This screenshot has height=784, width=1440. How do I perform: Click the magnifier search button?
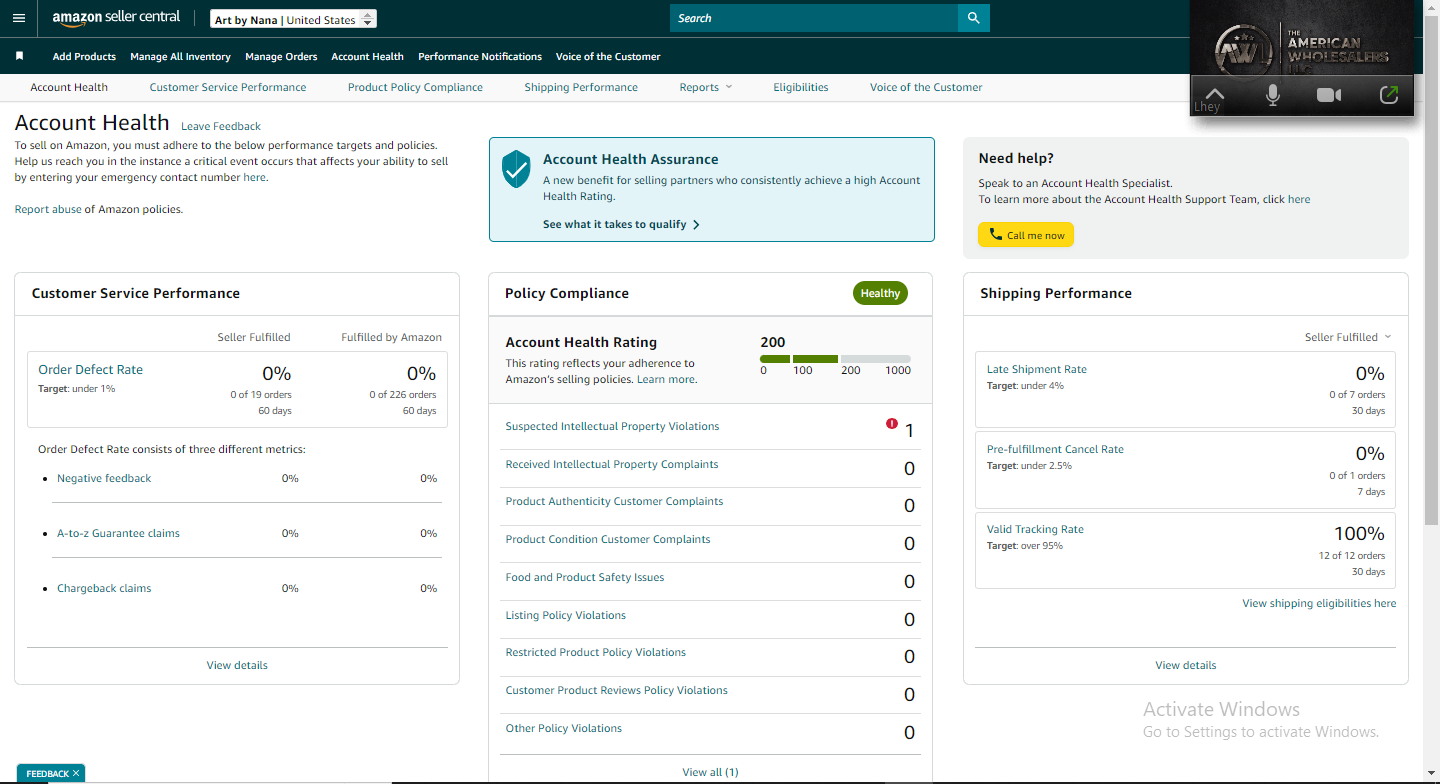pyautogui.click(x=973, y=18)
